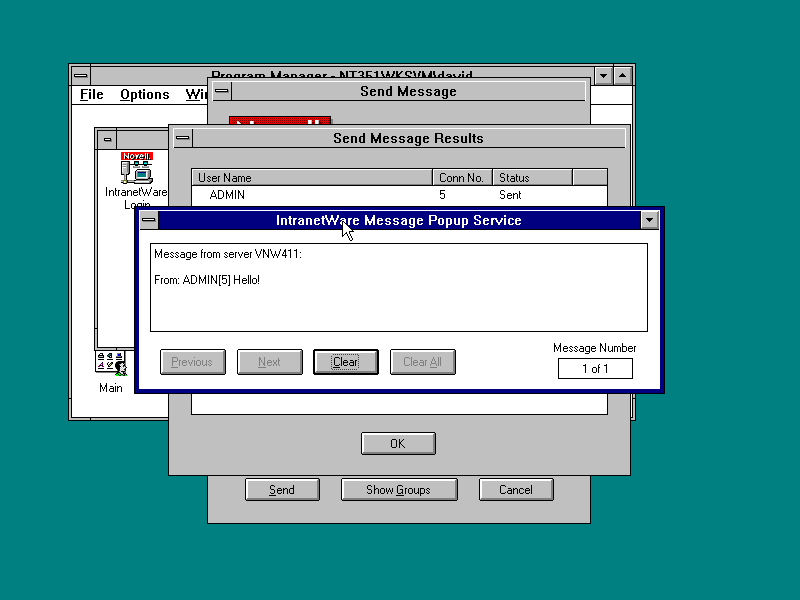Click the Message Number field showing 1 of 1
The image size is (800, 600).
(x=595, y=369)
